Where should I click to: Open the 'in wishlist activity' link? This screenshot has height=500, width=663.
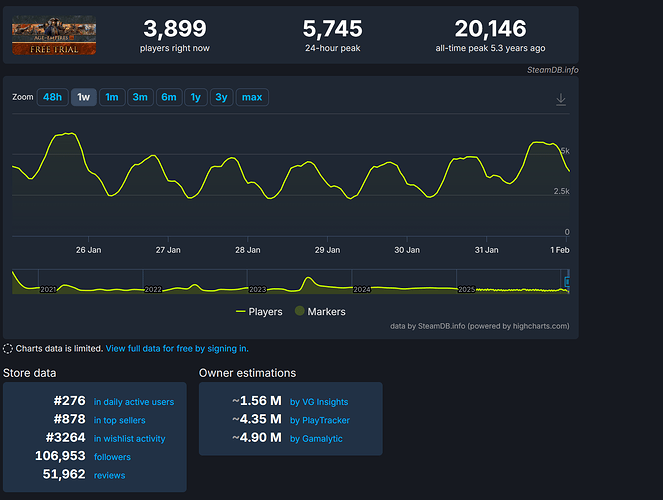click(129, 439)
